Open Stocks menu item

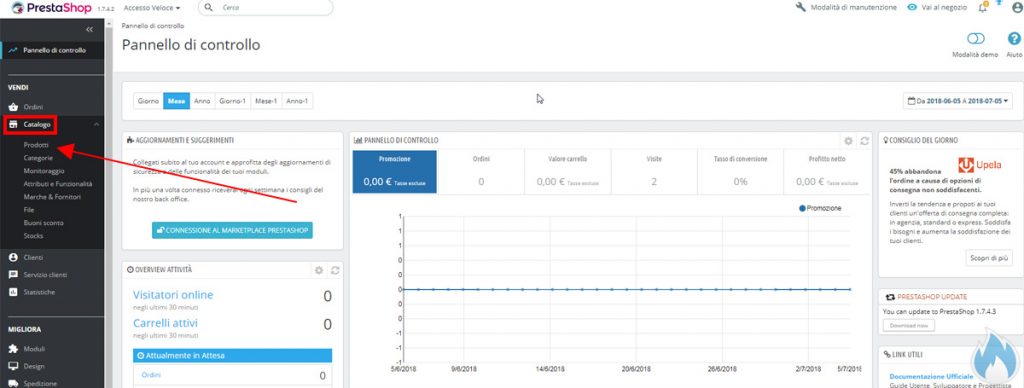click(x=33, y=235)
